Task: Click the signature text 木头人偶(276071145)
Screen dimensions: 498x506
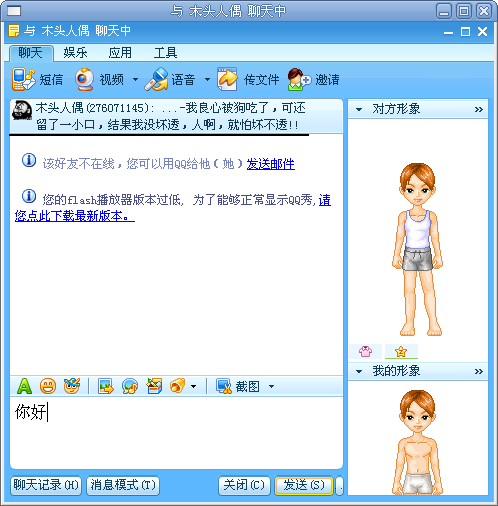Action: (x=93, y=108)
